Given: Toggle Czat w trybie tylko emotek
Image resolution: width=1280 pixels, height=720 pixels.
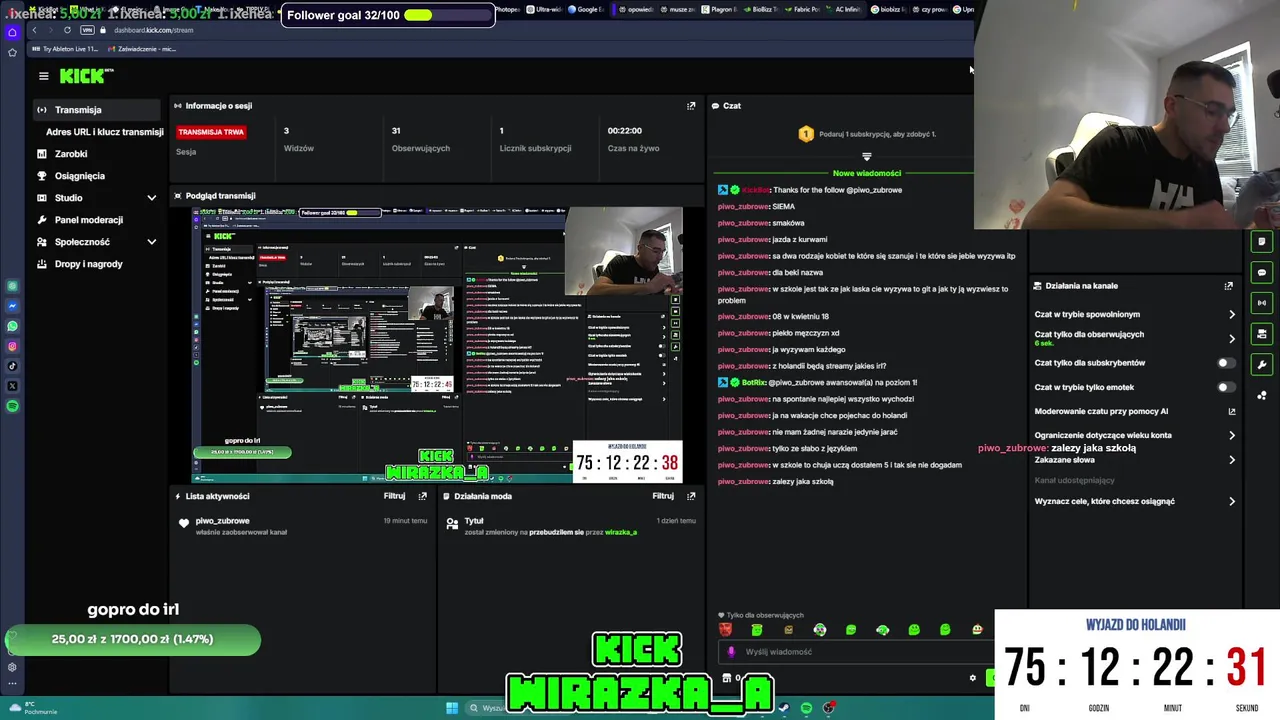Looking at the screenshot, I should click(x=1225, y=387).
